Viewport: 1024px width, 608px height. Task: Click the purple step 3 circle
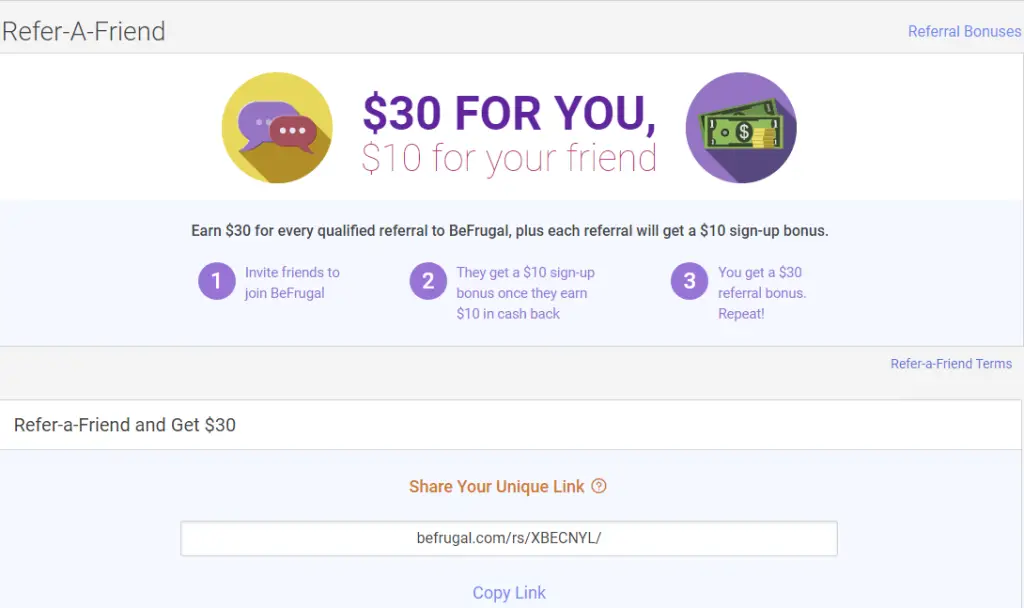(690, 281)
